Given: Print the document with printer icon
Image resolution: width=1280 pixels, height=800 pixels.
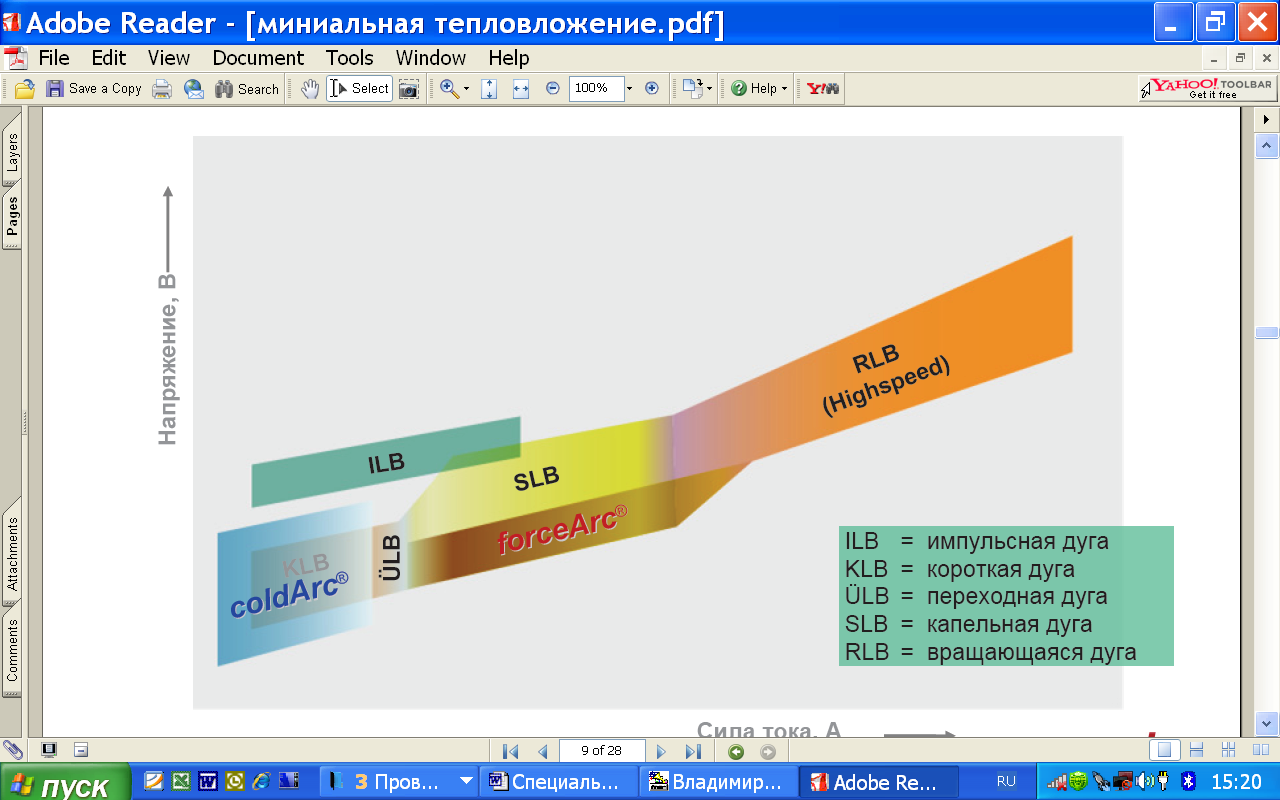Looking at the screenshot, I should (x=162, y=89).
